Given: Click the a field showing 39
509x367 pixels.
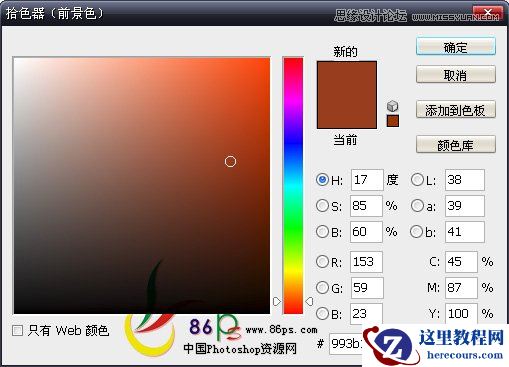Looking at the screenshot, I should 465,206.
